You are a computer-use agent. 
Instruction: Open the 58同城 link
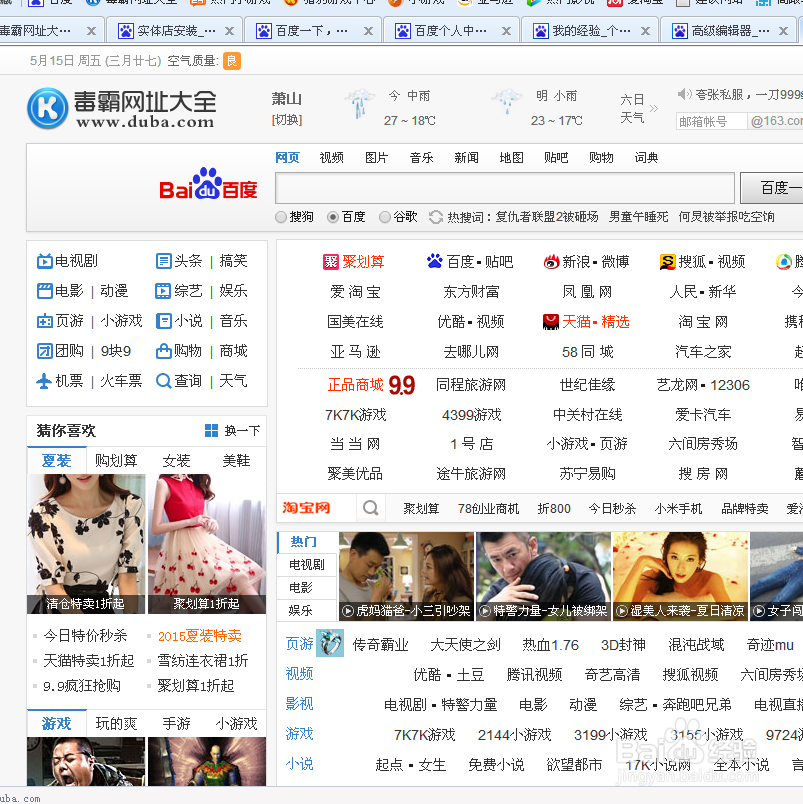tap(588, 352)
